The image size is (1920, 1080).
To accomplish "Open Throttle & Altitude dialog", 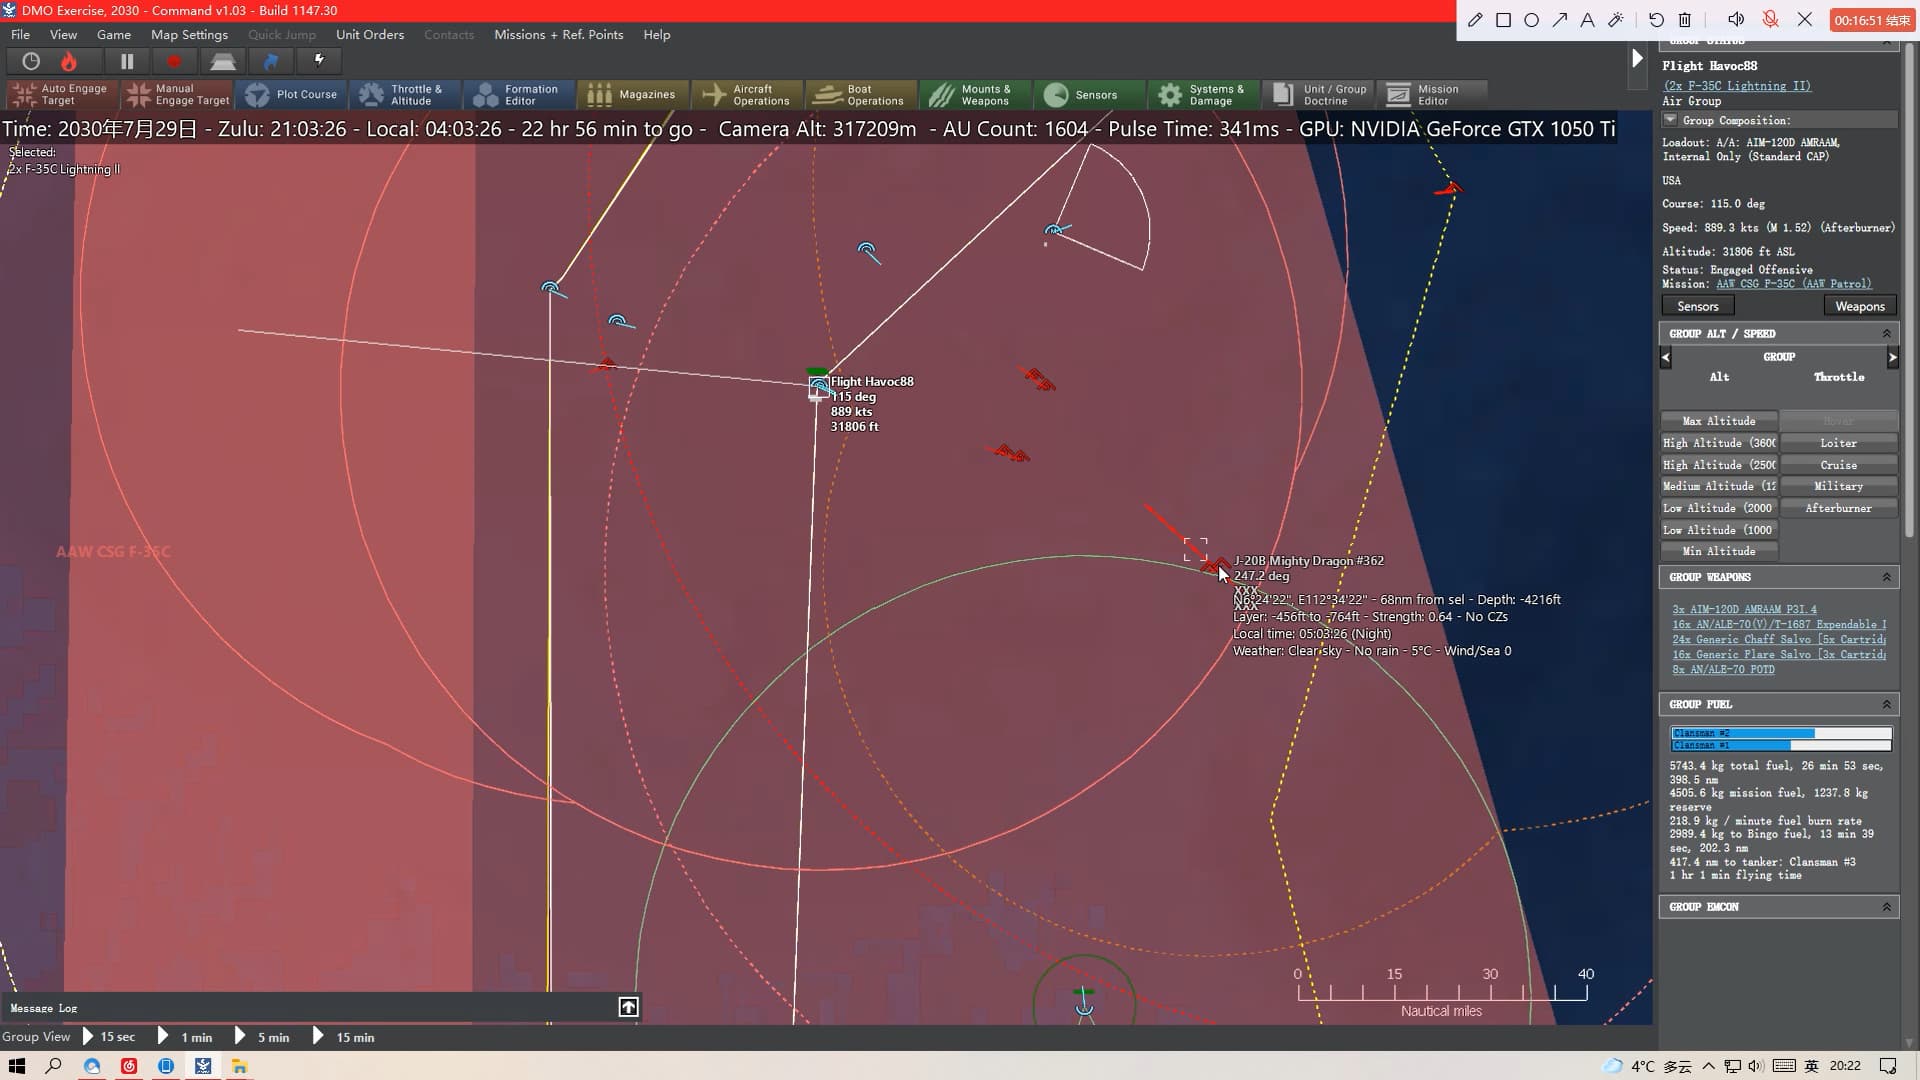I will coord(404,95).
